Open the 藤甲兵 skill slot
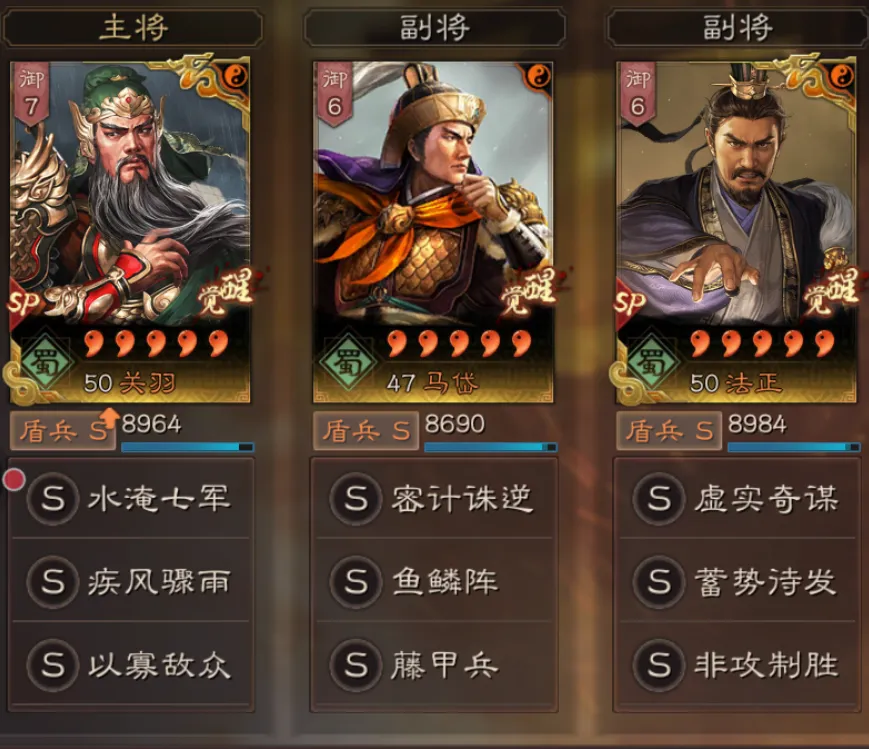Screen dimensions: 869x749 [434, 664]
